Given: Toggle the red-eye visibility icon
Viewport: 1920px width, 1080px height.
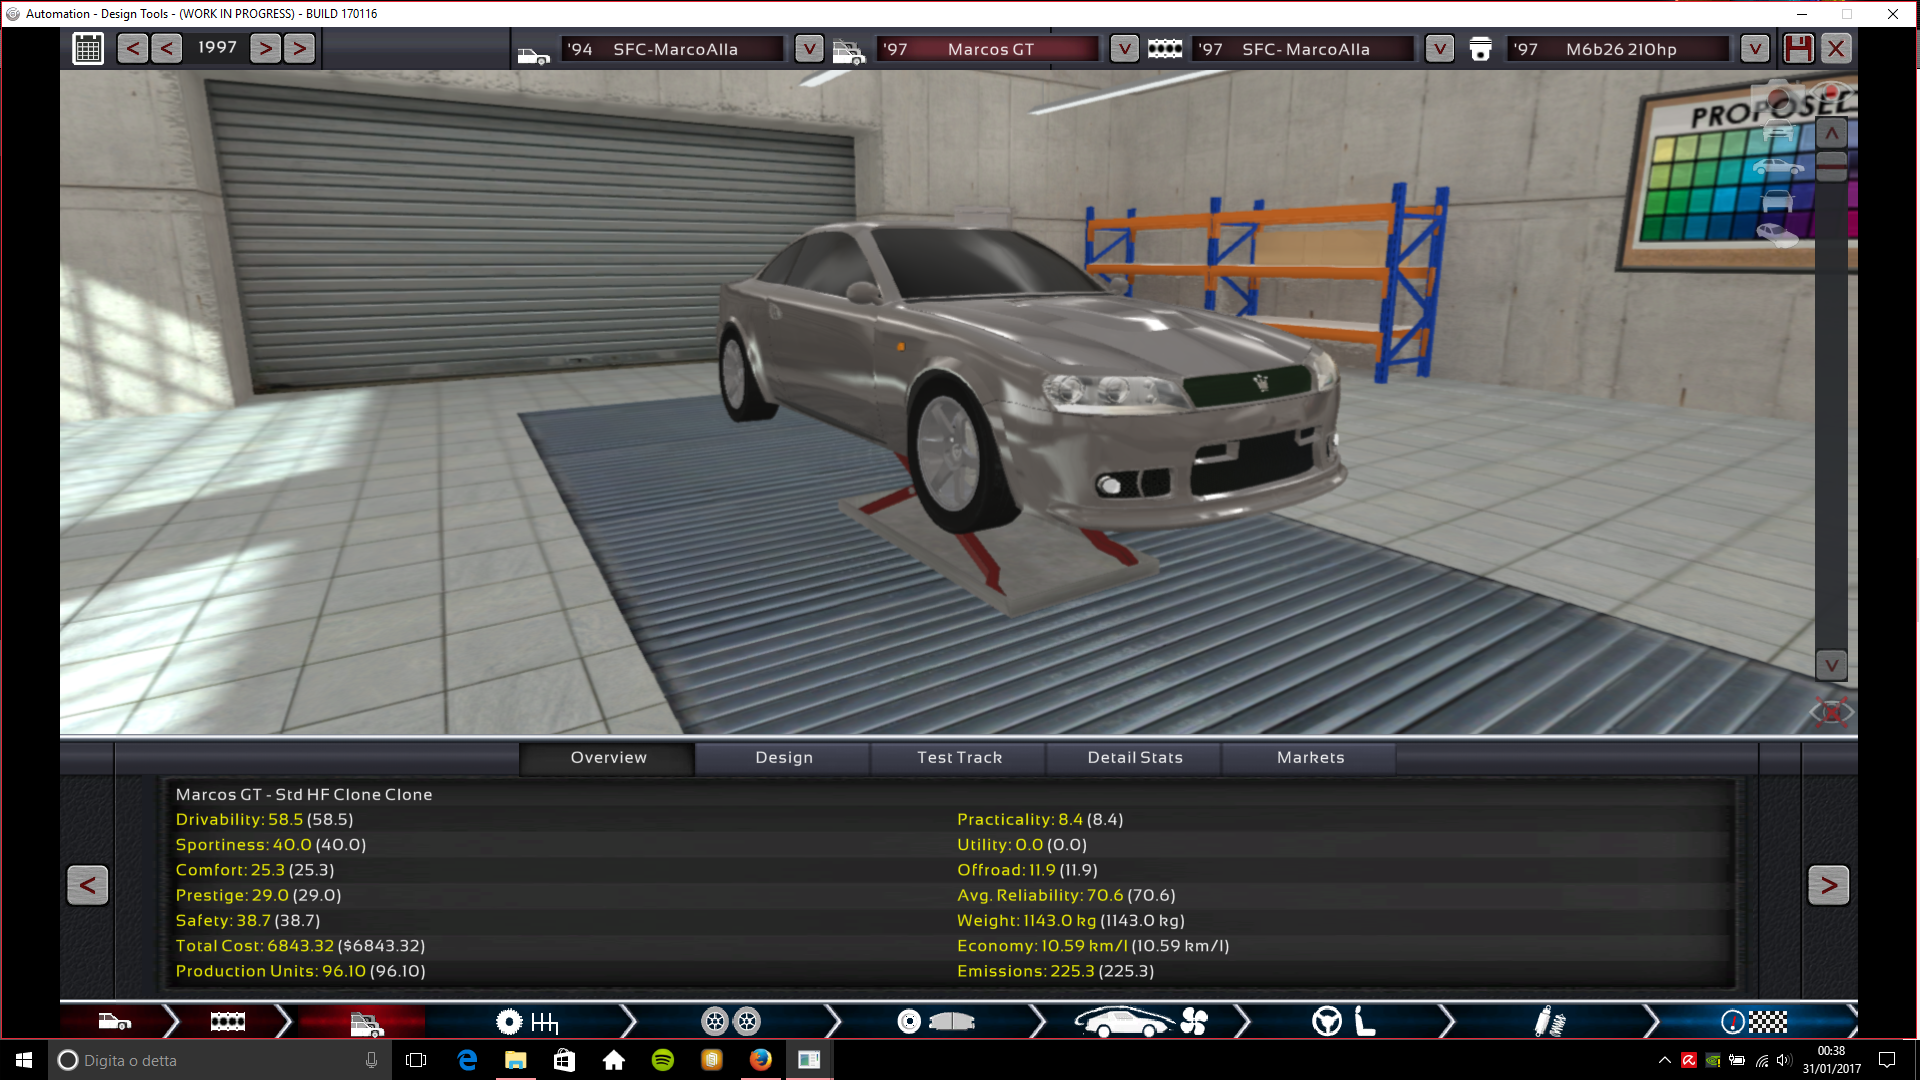Looking at the screenshot, I should [1832, 93].
